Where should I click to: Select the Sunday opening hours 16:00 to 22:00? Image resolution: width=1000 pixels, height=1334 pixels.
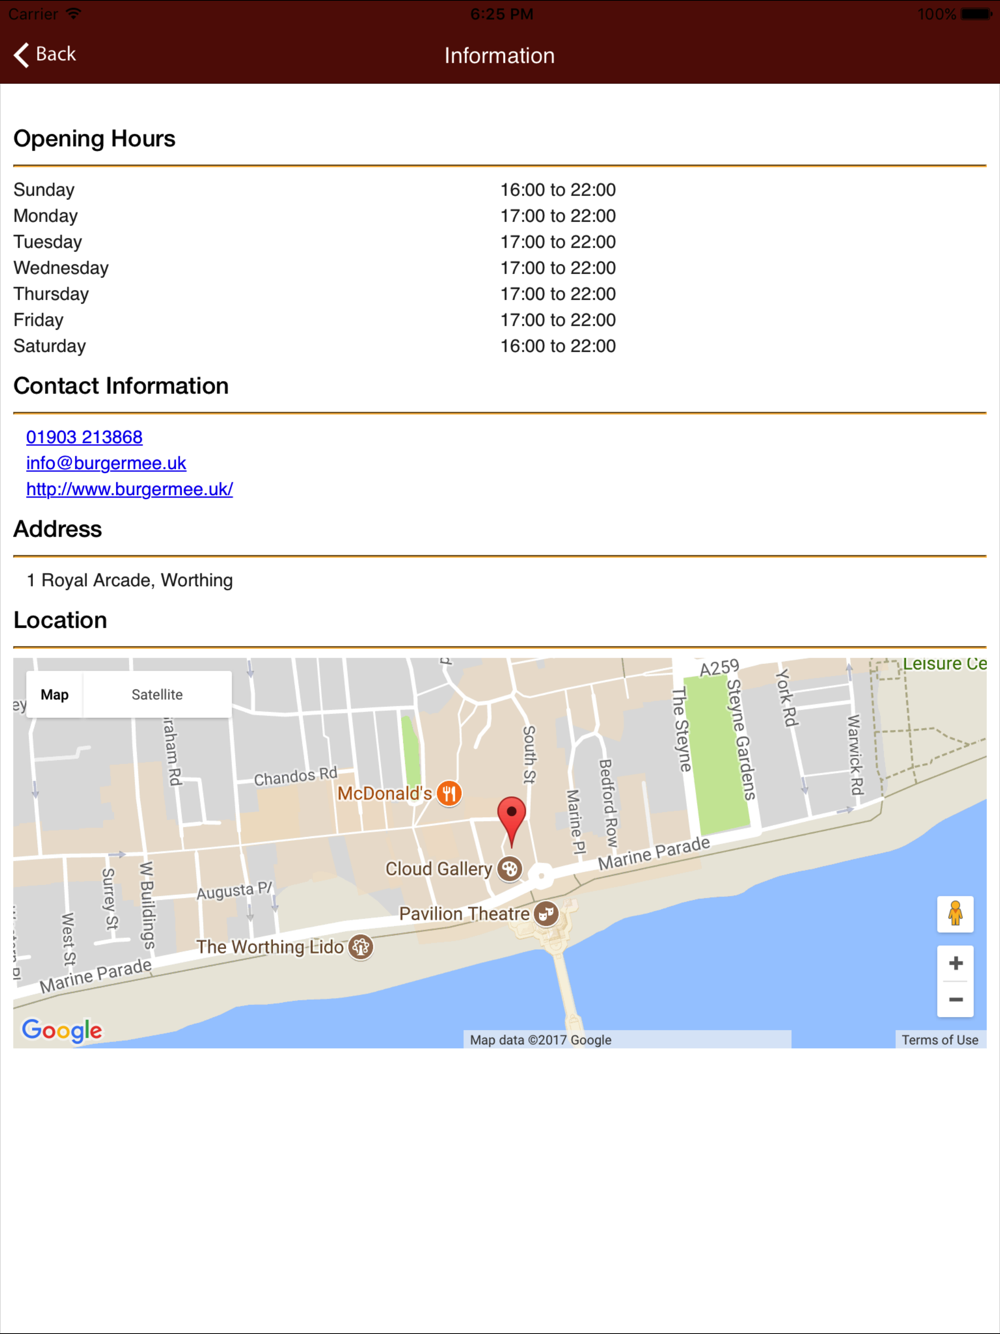558,190
